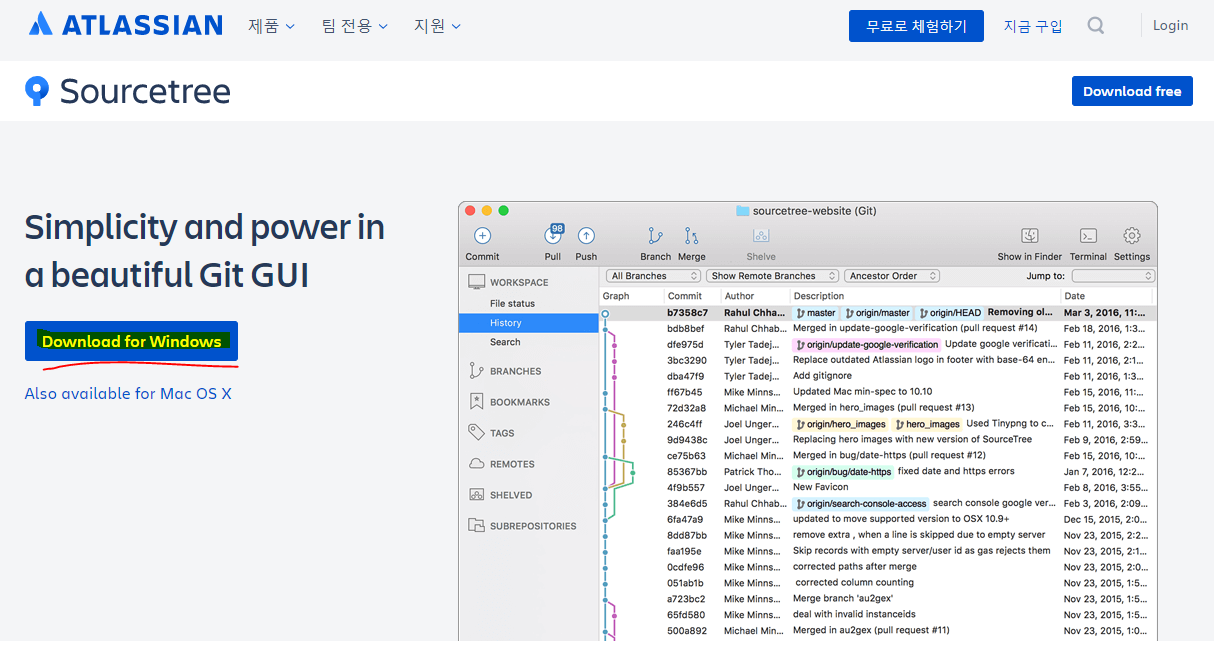Open the Settings gear icon

point(1132,236)
